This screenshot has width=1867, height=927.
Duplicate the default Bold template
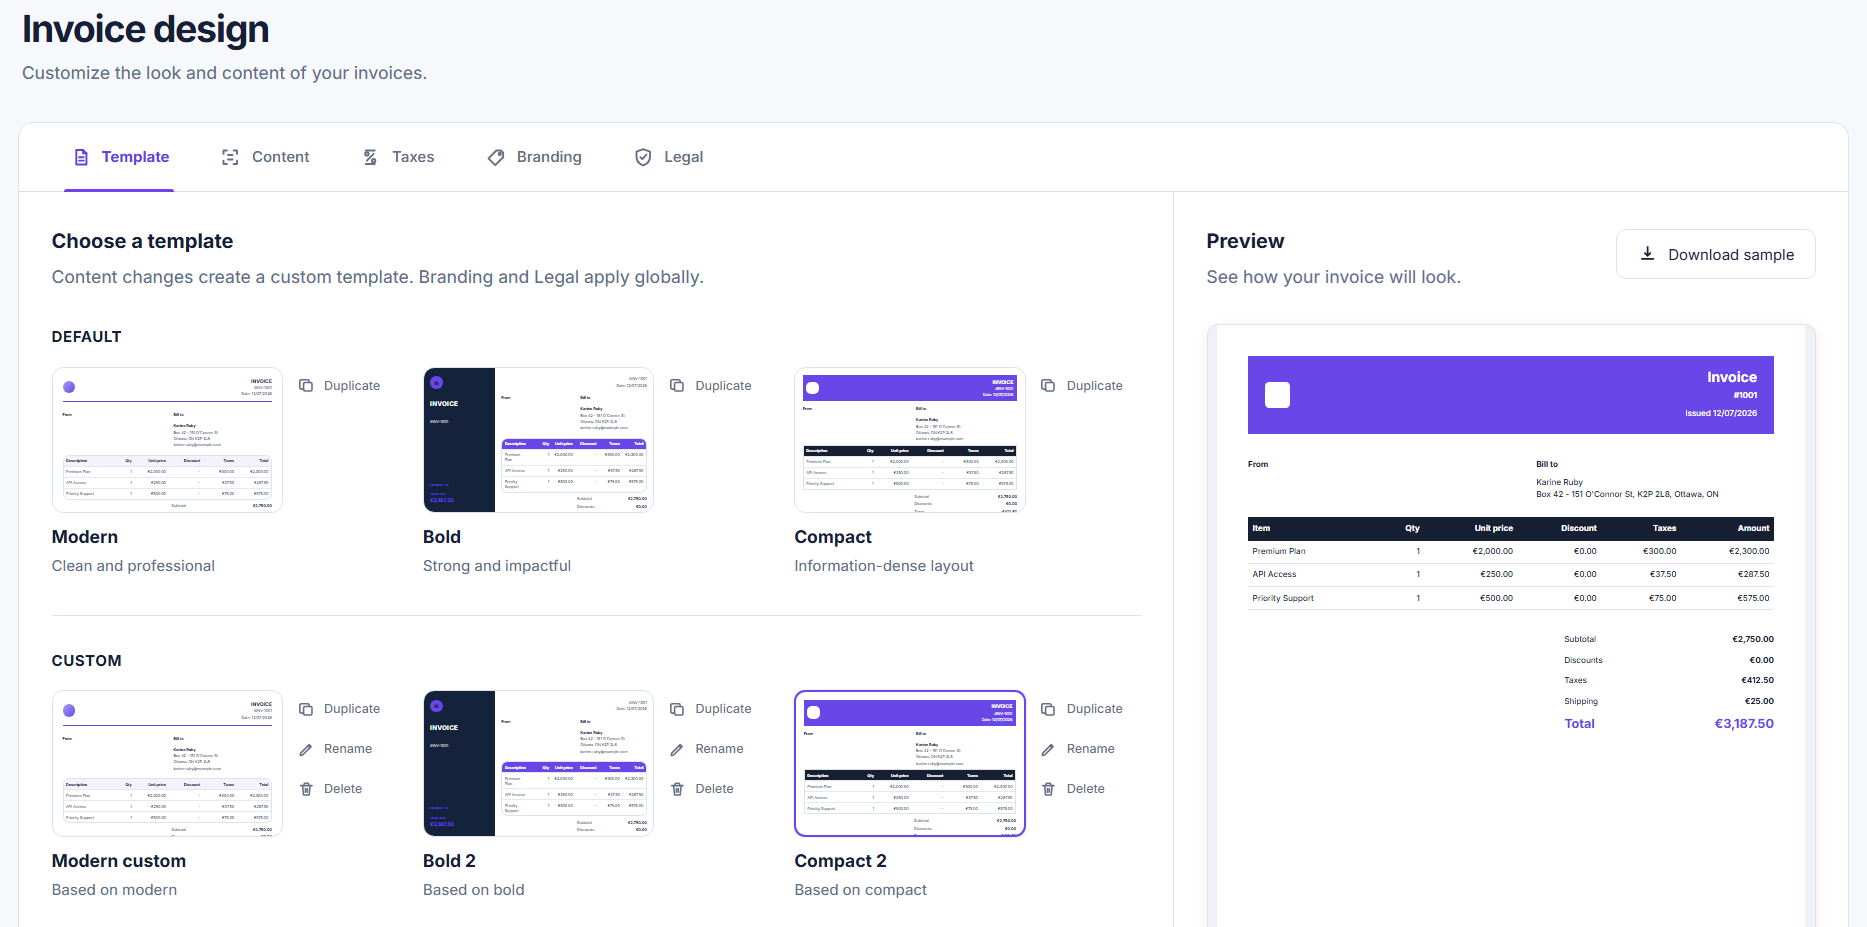click(711, 386)
